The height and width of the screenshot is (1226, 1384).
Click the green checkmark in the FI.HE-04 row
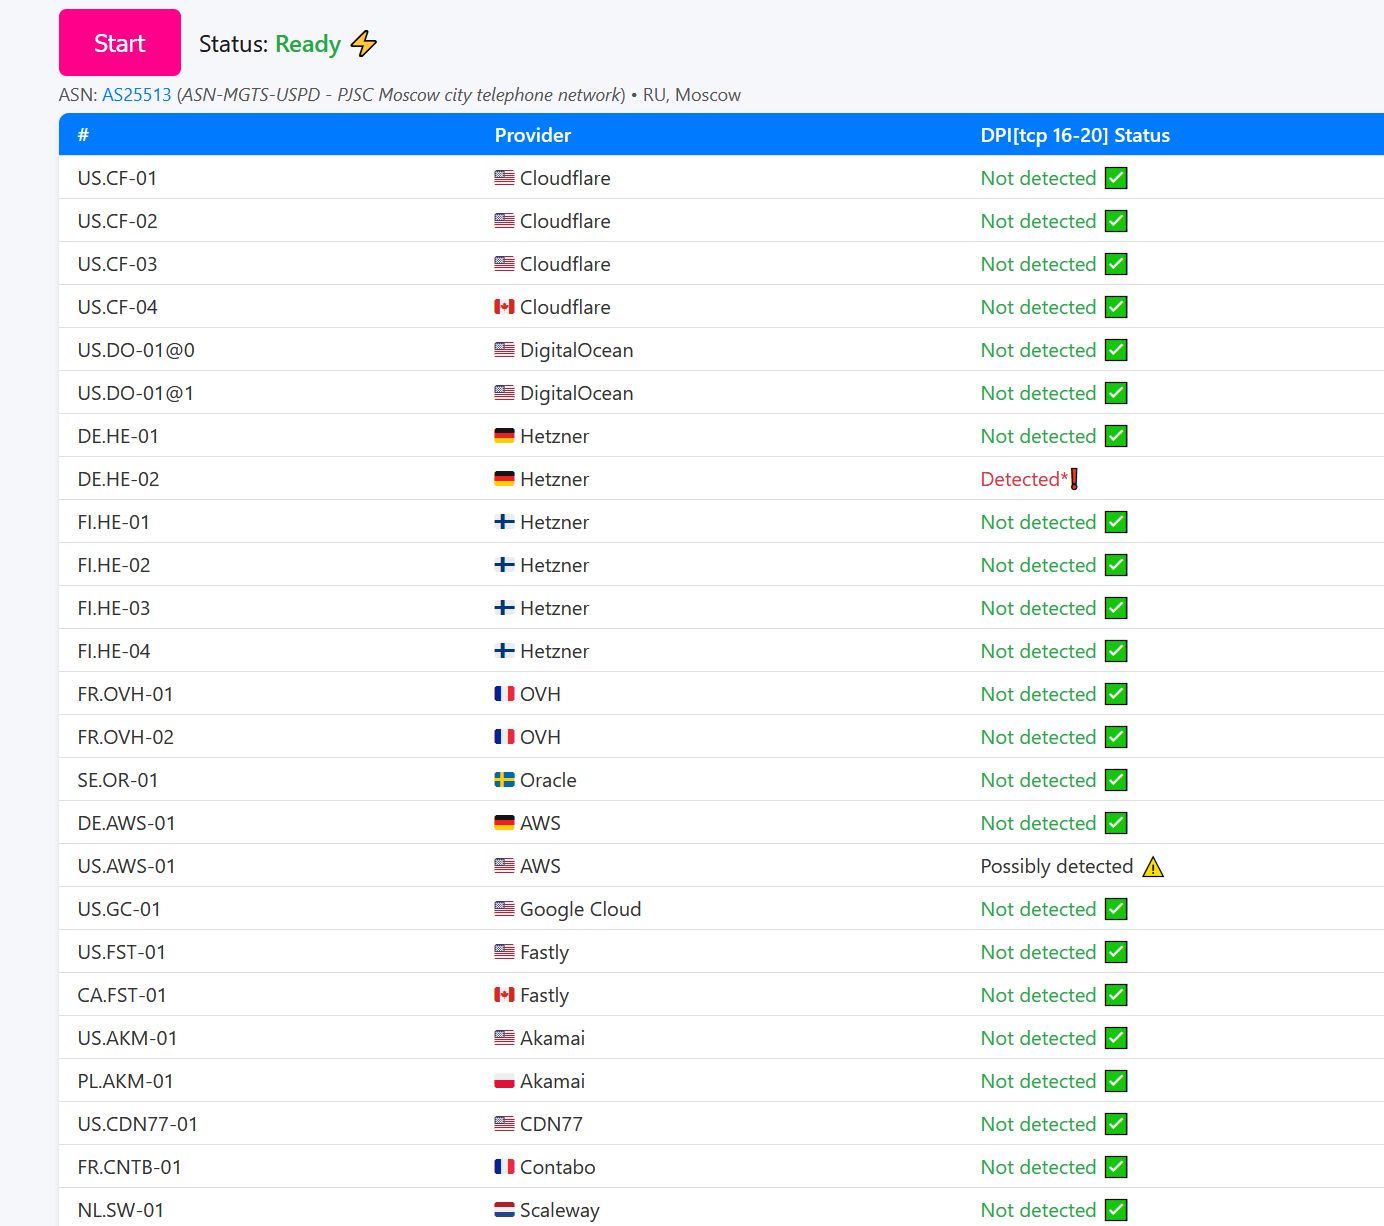coord(1116,651)
